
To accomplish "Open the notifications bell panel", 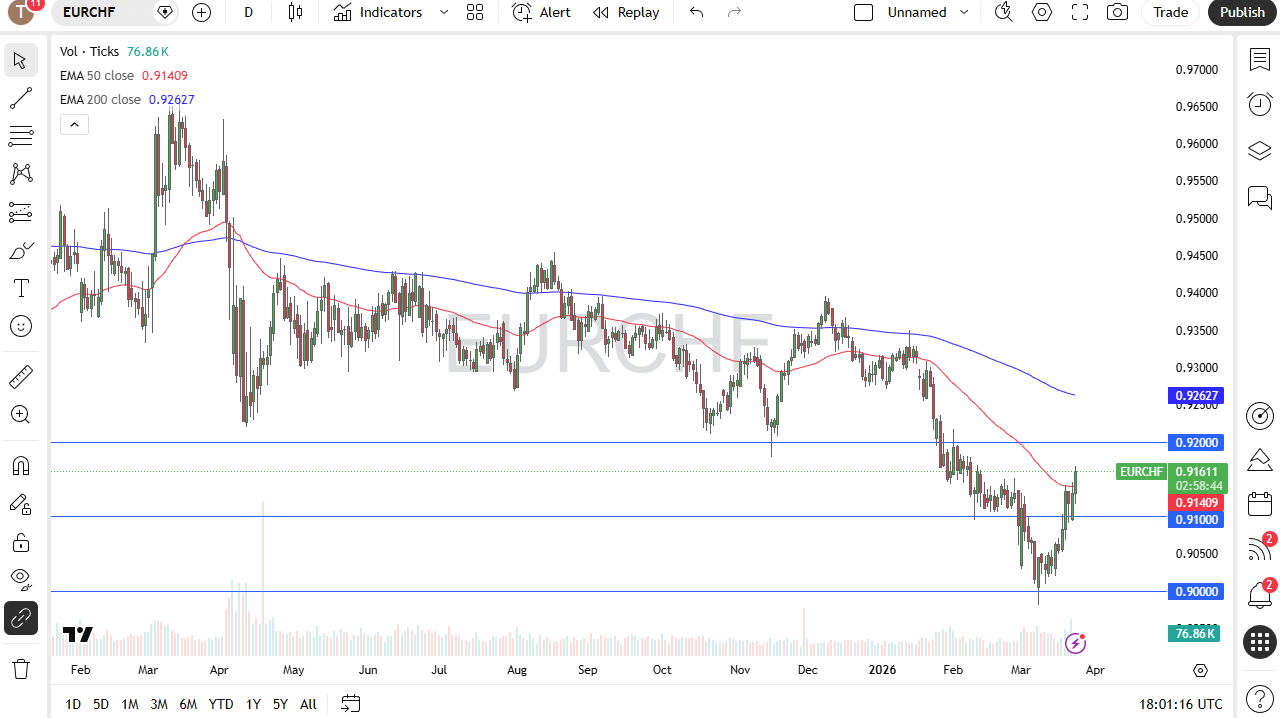I will pos(1259,596).
